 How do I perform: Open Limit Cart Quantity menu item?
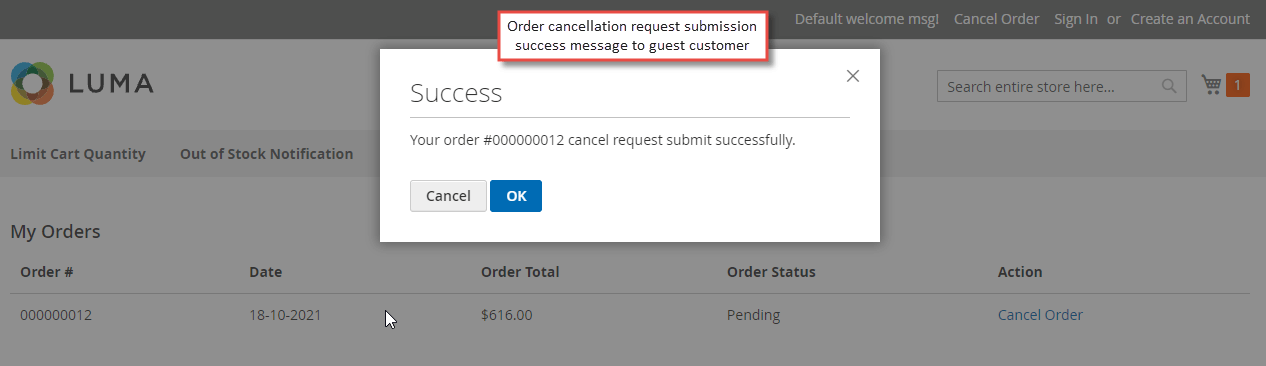click(x=78, y=154)
